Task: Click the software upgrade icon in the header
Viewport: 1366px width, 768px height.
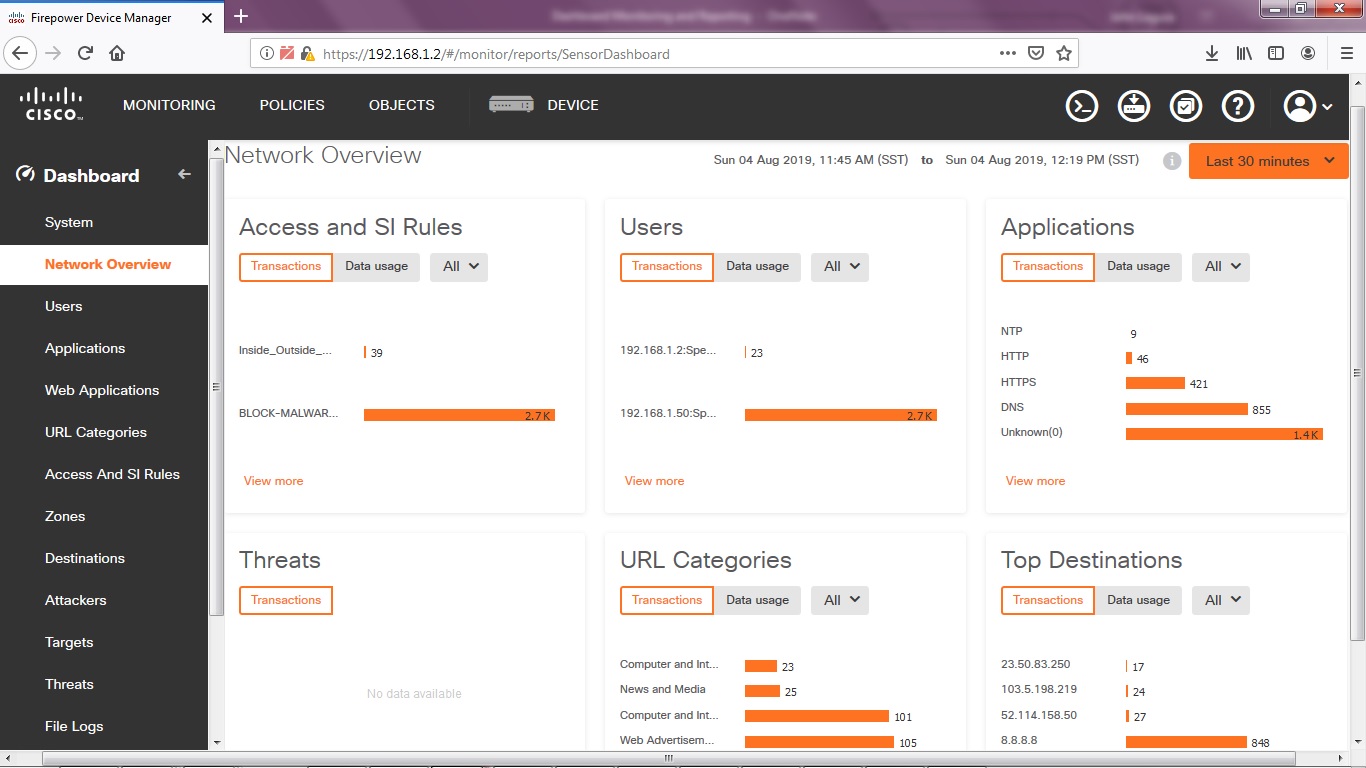Action: [x=1133, y=105]
